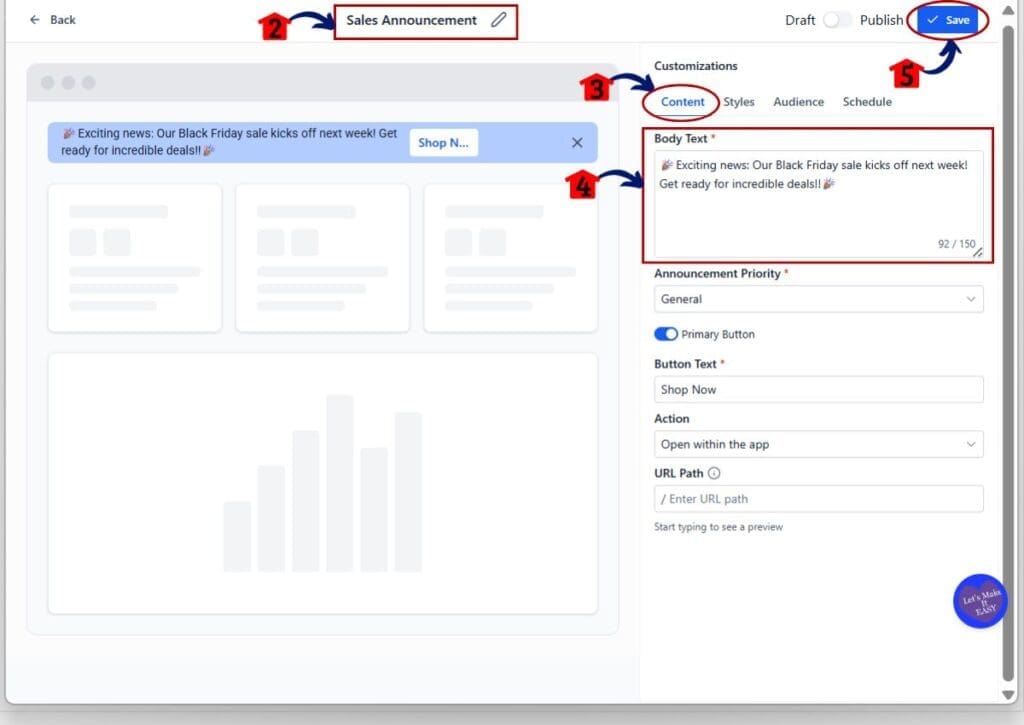This screenshot has height=725, width=1024.
Task: Click the Shop Now preview button
Action: (443, 143)
